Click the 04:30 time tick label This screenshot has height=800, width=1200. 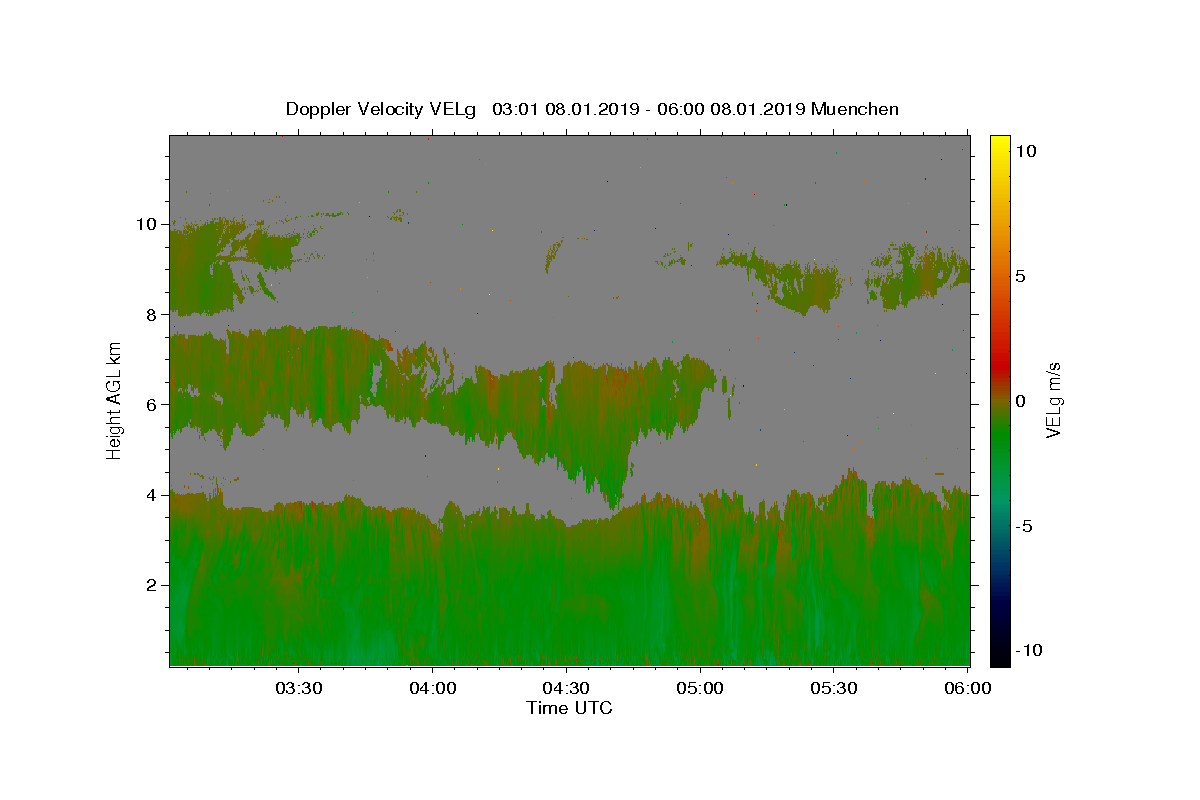pos(566,688)
